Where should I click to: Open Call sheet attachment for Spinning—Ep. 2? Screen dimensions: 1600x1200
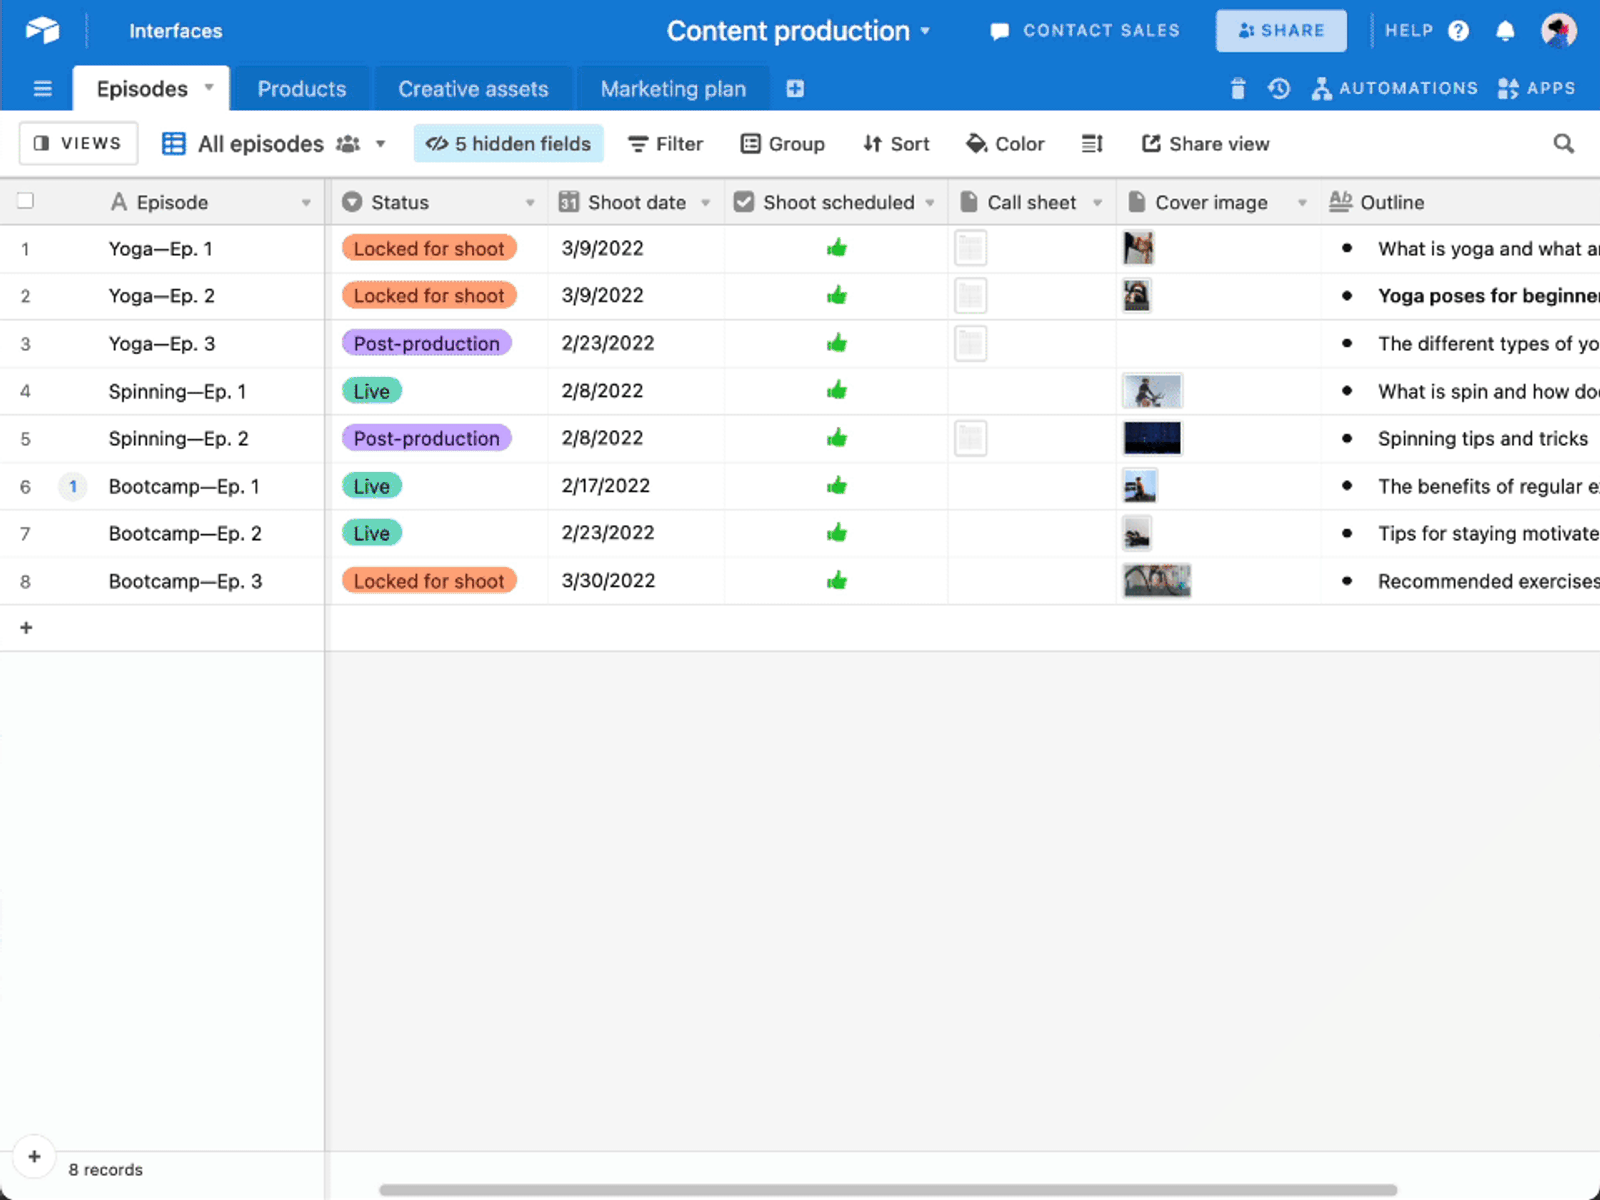click(970, 438)
